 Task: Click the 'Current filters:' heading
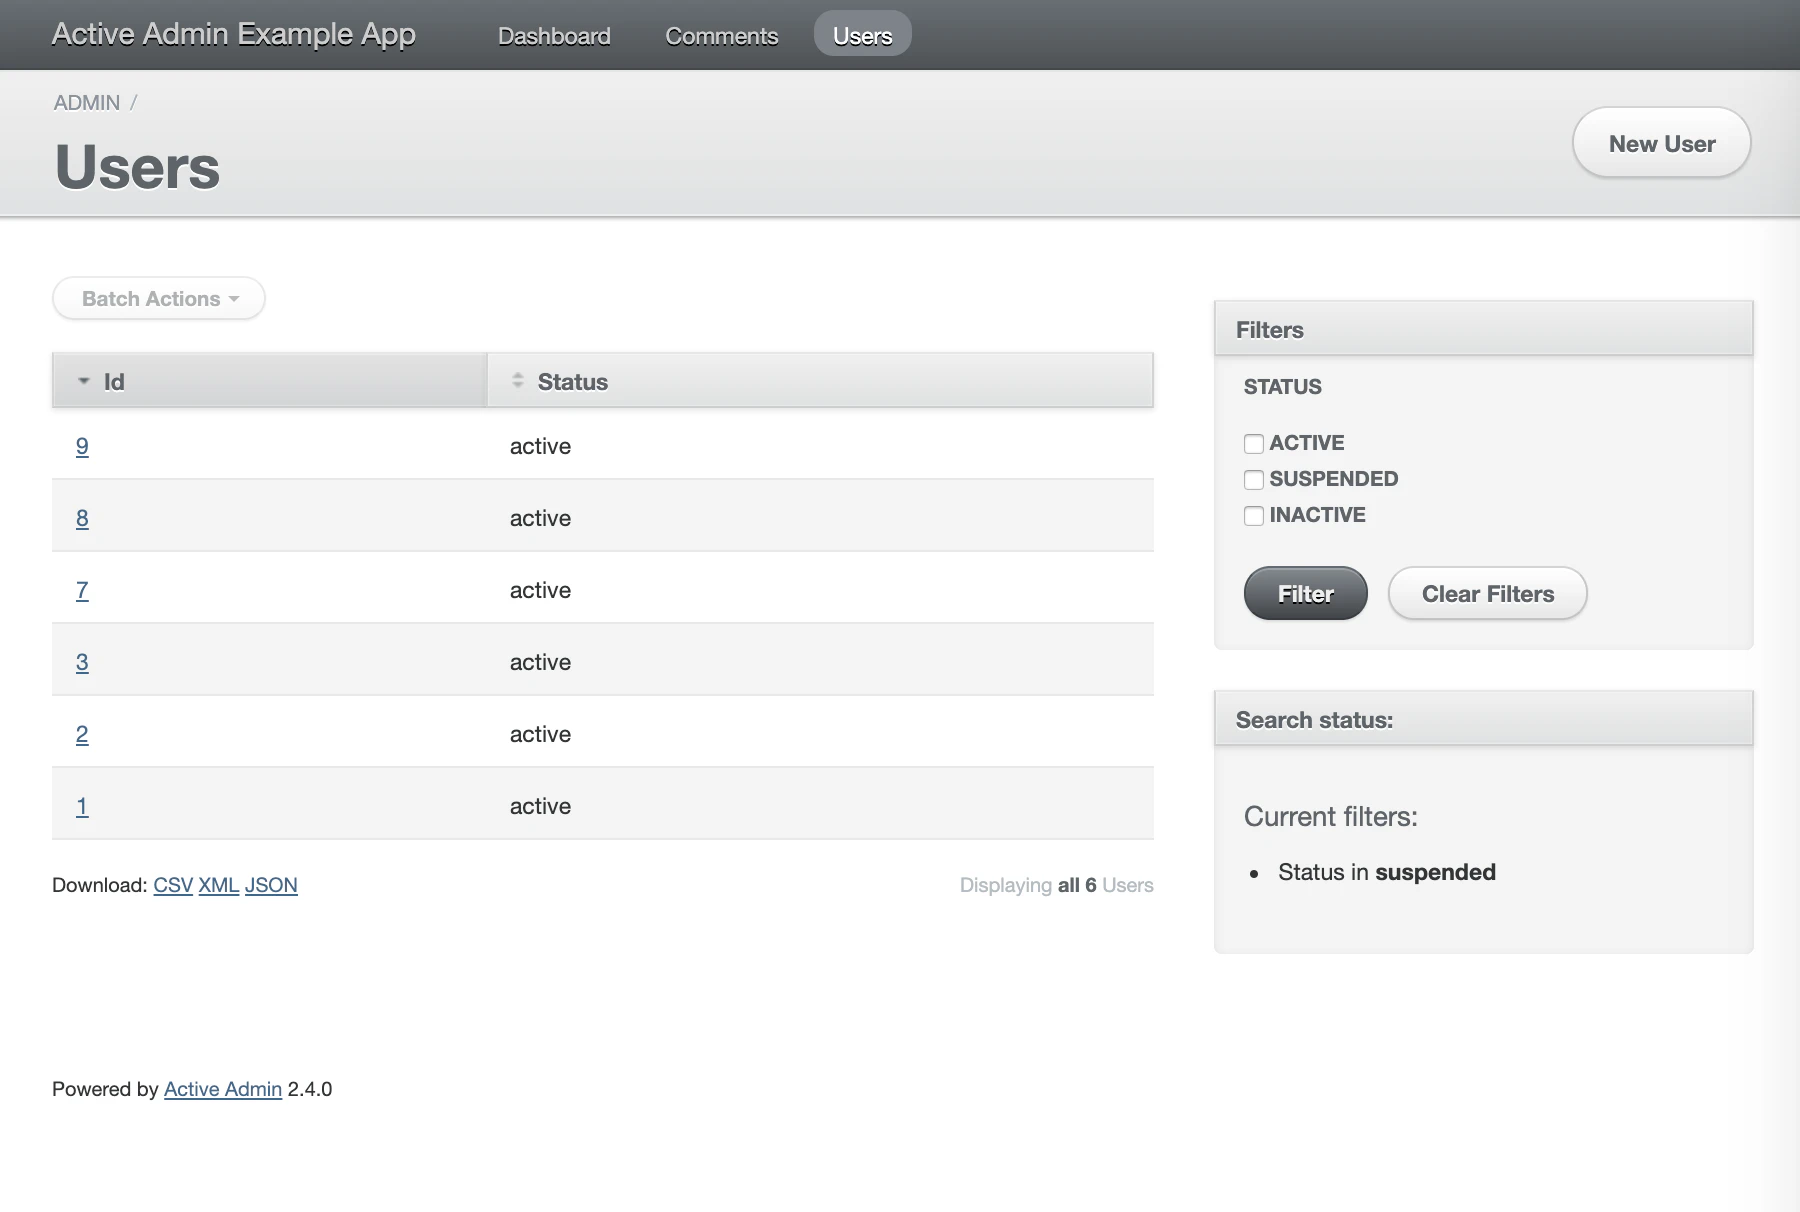pos(1330,816)
